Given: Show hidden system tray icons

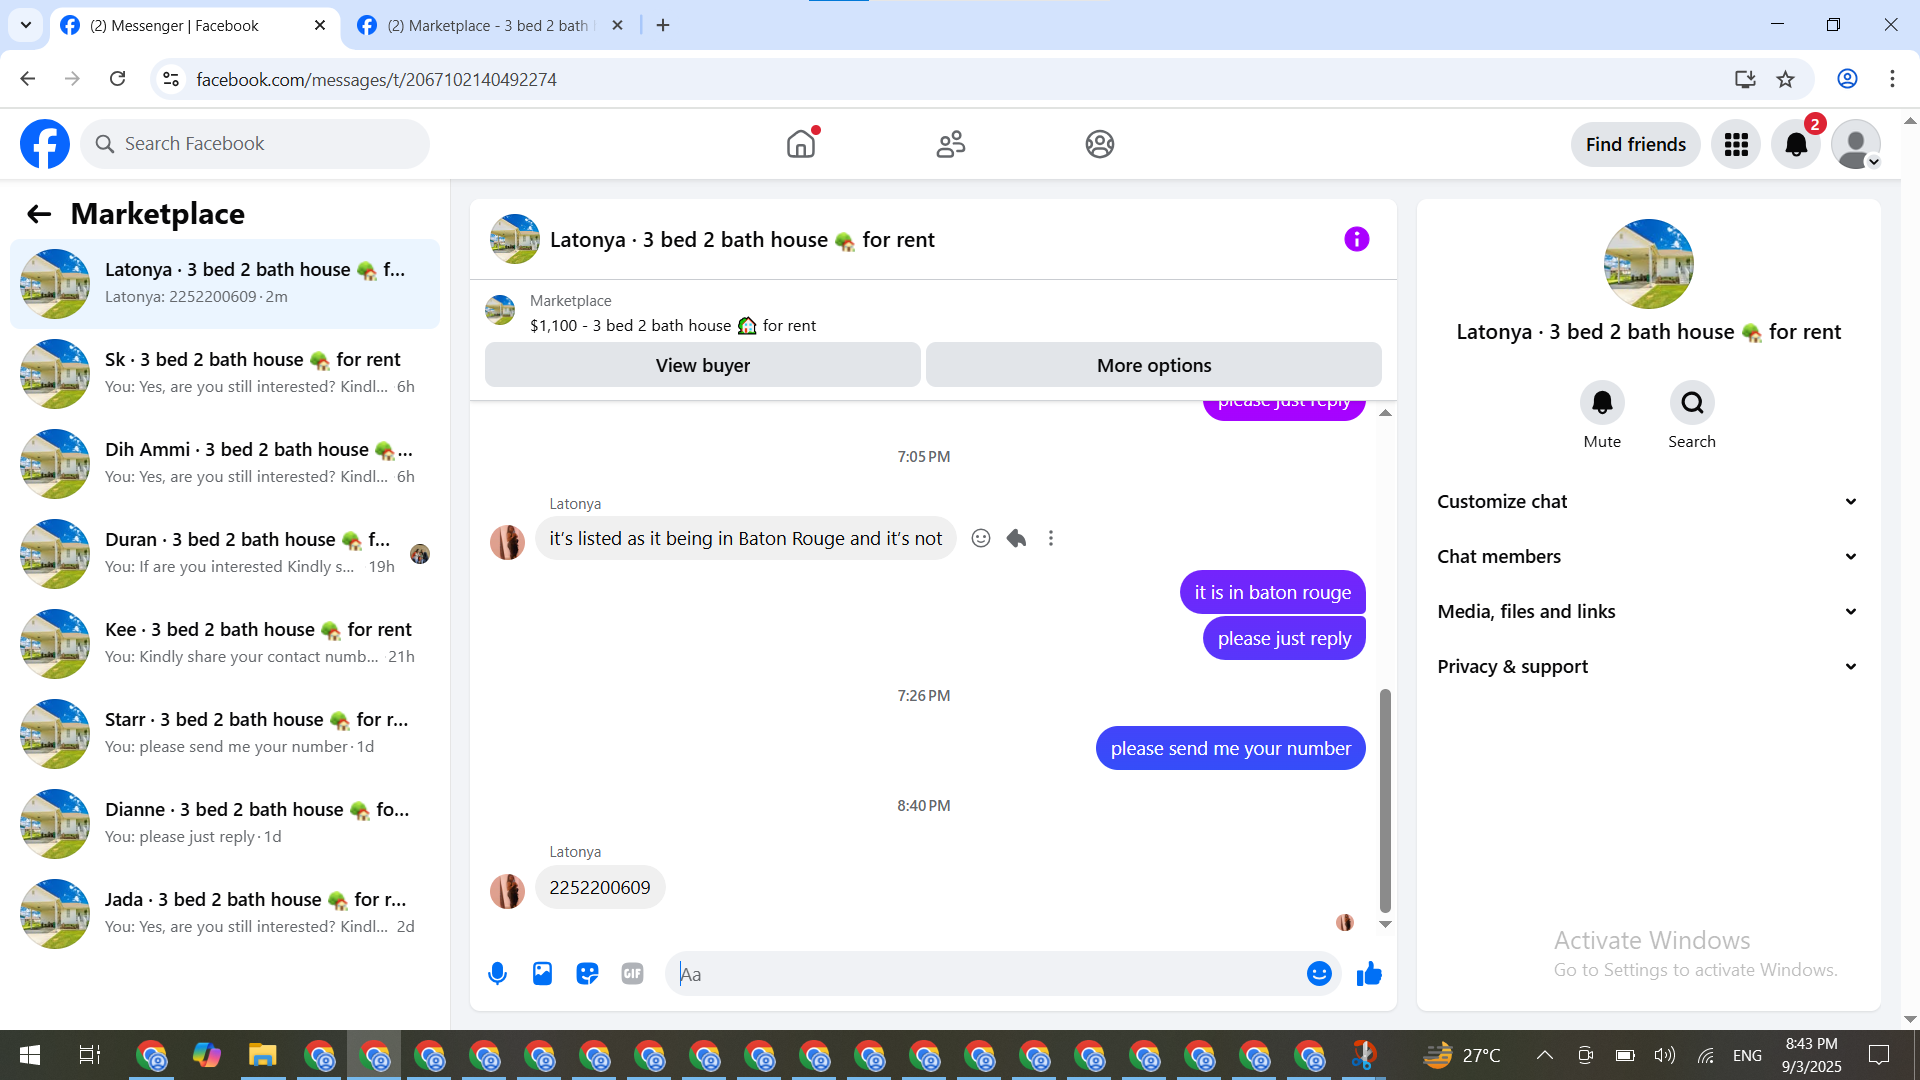Looking at the screenshot, I should pyautogui.click(x=1545, y=1055).
